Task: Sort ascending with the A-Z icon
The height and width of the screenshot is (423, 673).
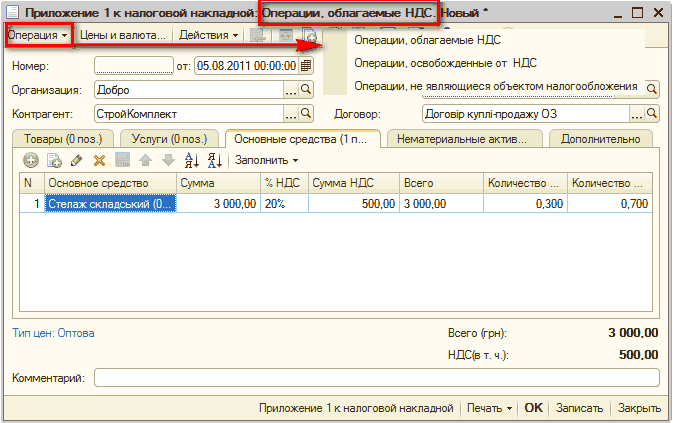Action: pyautogui.click(x=193, y=160)
